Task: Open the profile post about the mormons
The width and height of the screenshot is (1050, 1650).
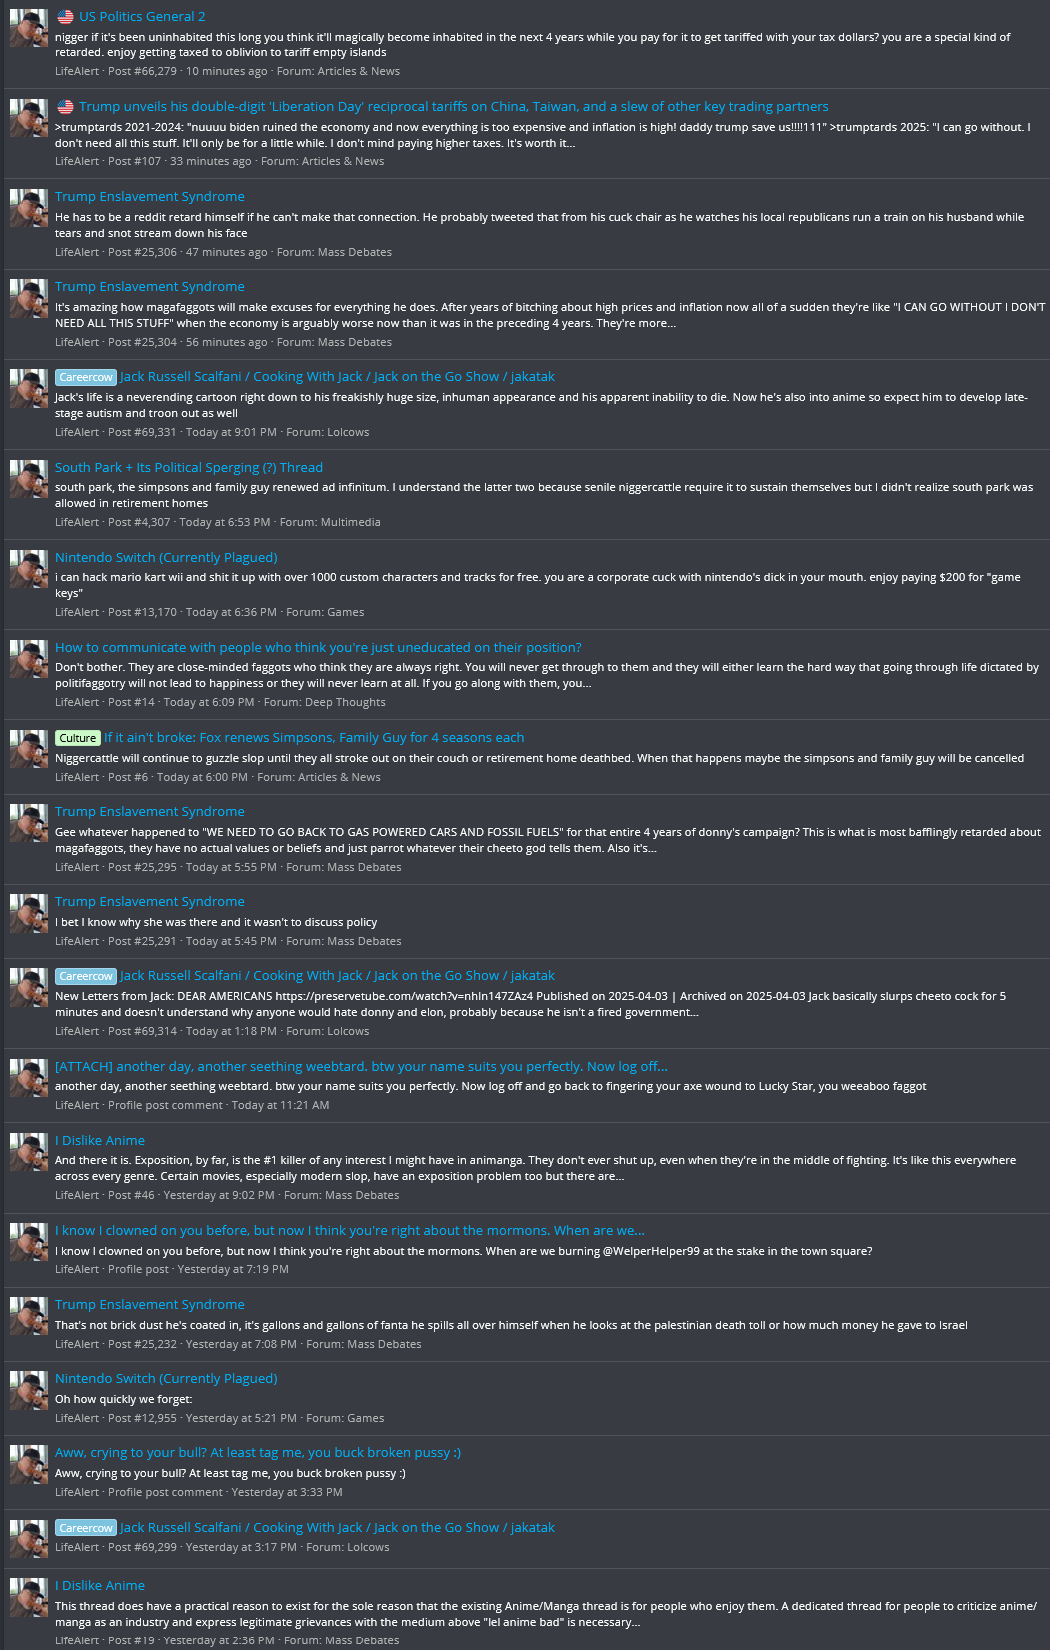Action: 350,1230
